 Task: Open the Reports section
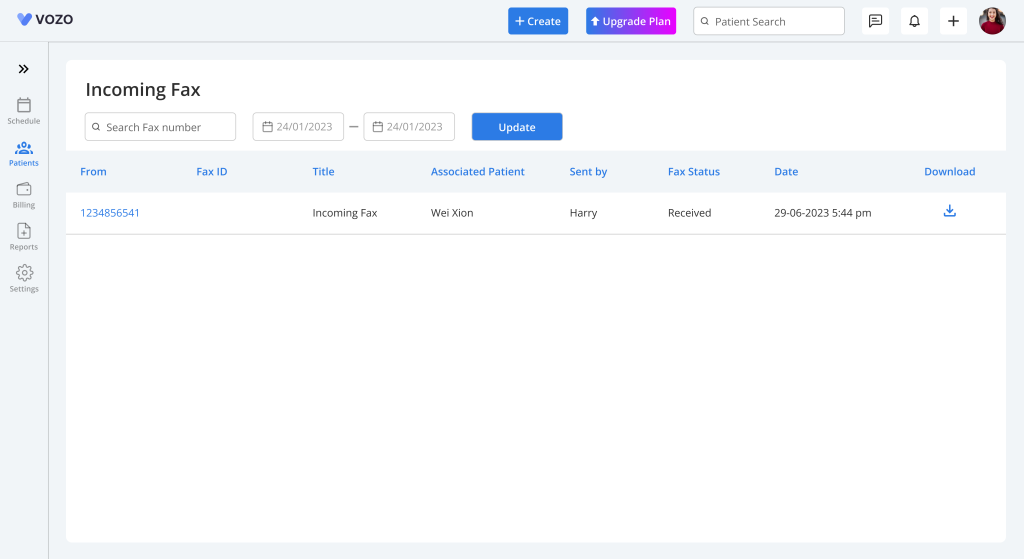click(x=24, y=236)
